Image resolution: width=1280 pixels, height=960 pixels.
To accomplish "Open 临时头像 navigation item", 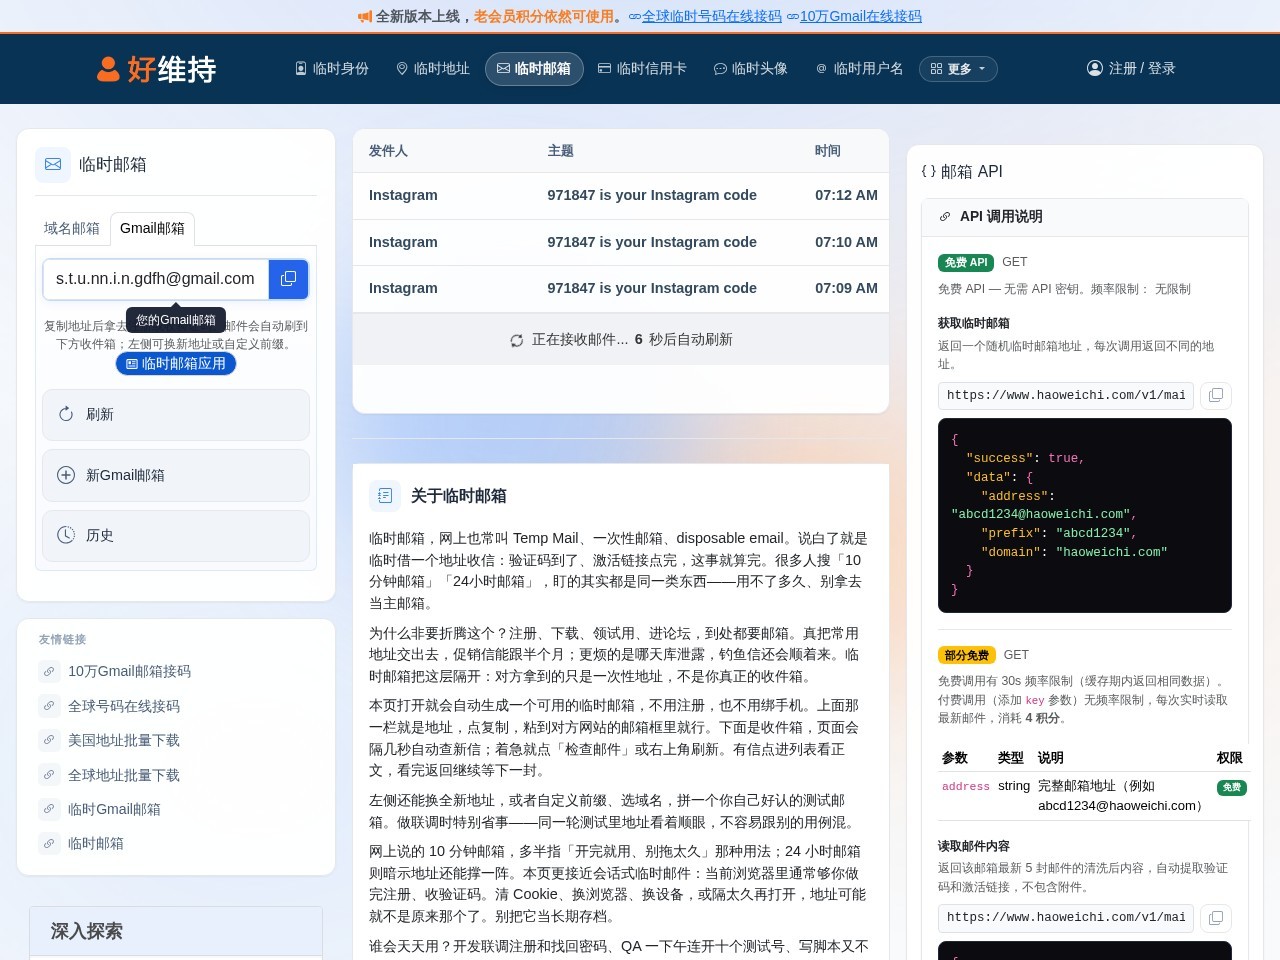I will pyautogui.click(x=751, y=69).
